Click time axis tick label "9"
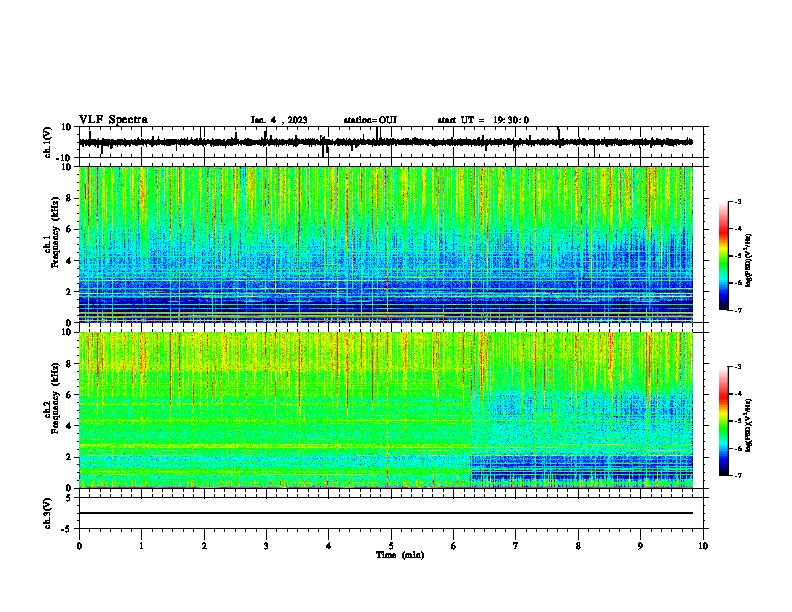This screenshot has width=792, height=612. point(640,546)
